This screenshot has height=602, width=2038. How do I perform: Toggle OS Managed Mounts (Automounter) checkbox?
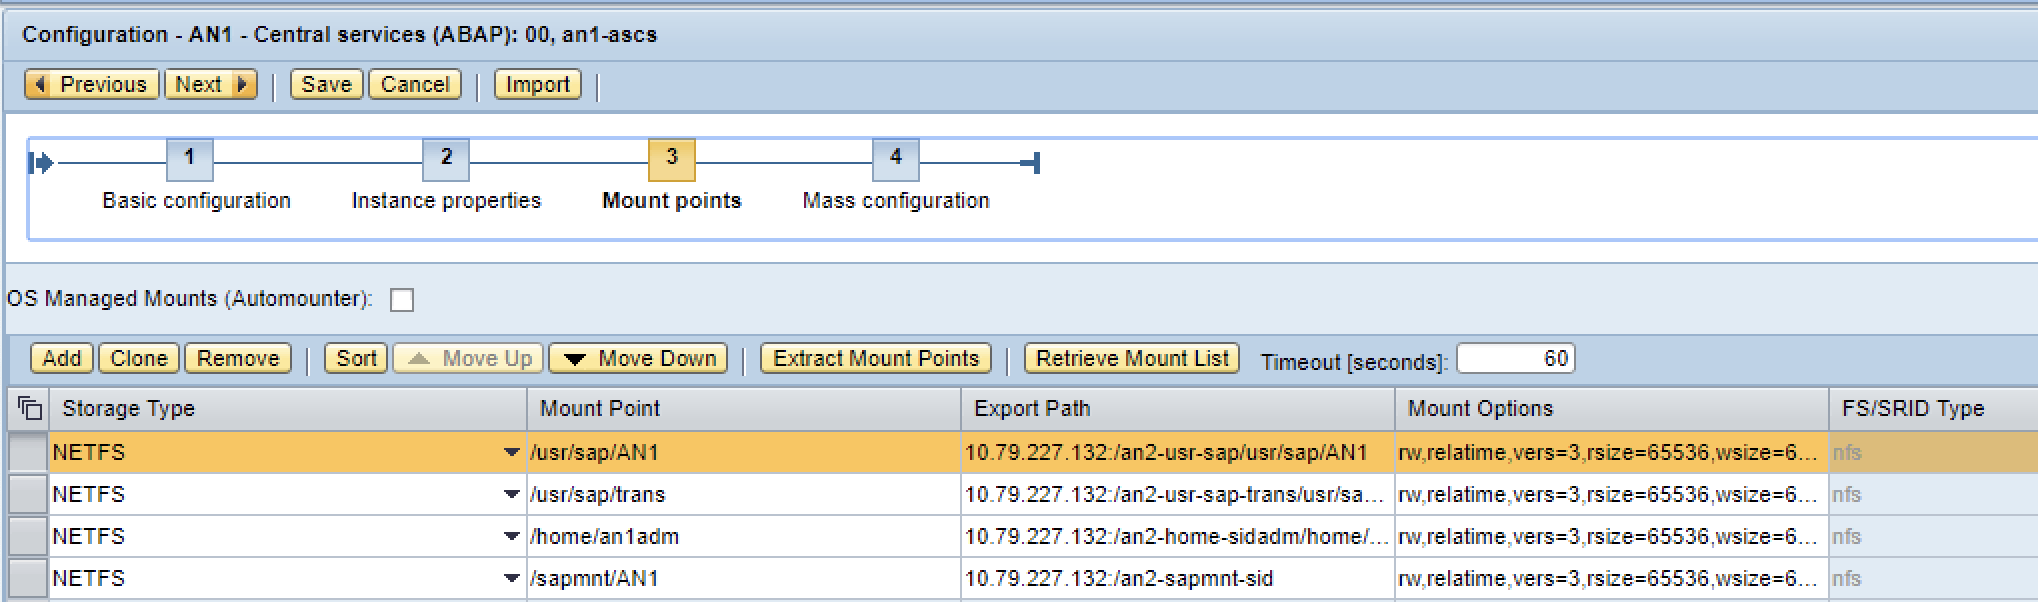coord(402,299)
